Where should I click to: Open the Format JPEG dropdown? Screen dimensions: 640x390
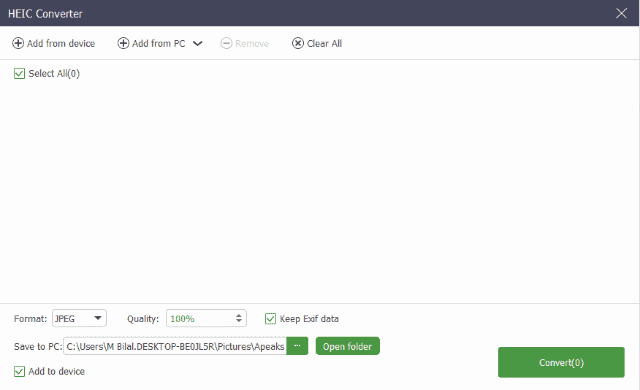(79, 318)
